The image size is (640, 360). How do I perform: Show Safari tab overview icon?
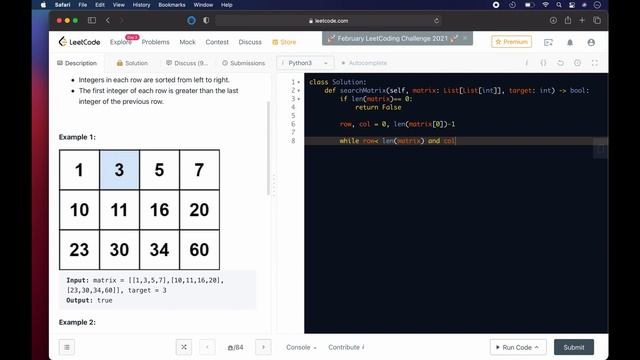point(597,20)
